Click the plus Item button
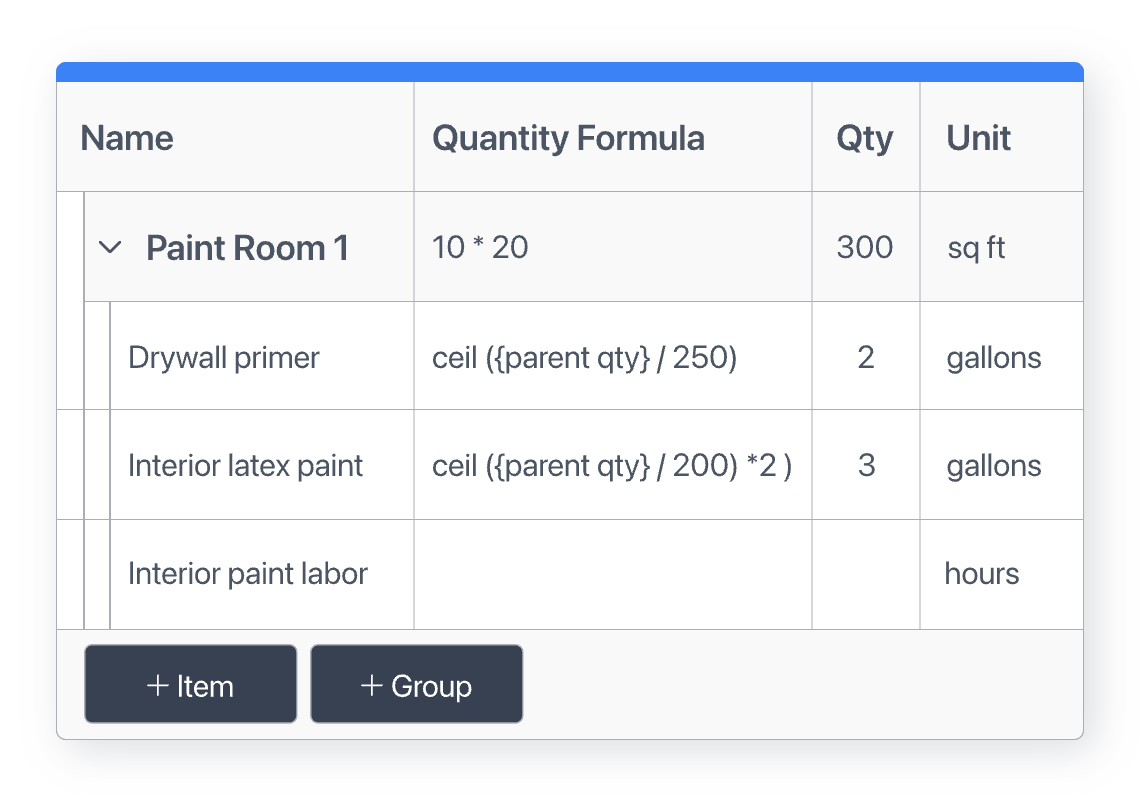This screenshot has height=802, width=1140. tap(190, 685)
